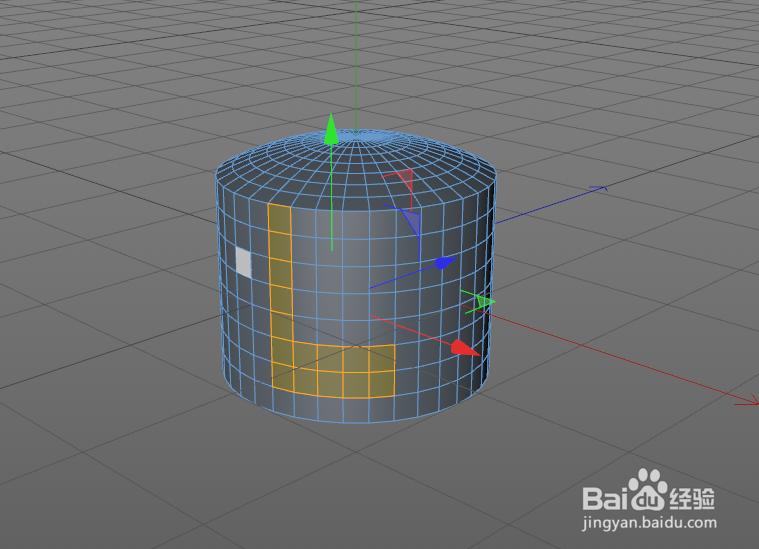The width and height of the screenshot is (759, 549).
Task: Click the center point of cylinder top cap
Action: (x=356, y=136)
